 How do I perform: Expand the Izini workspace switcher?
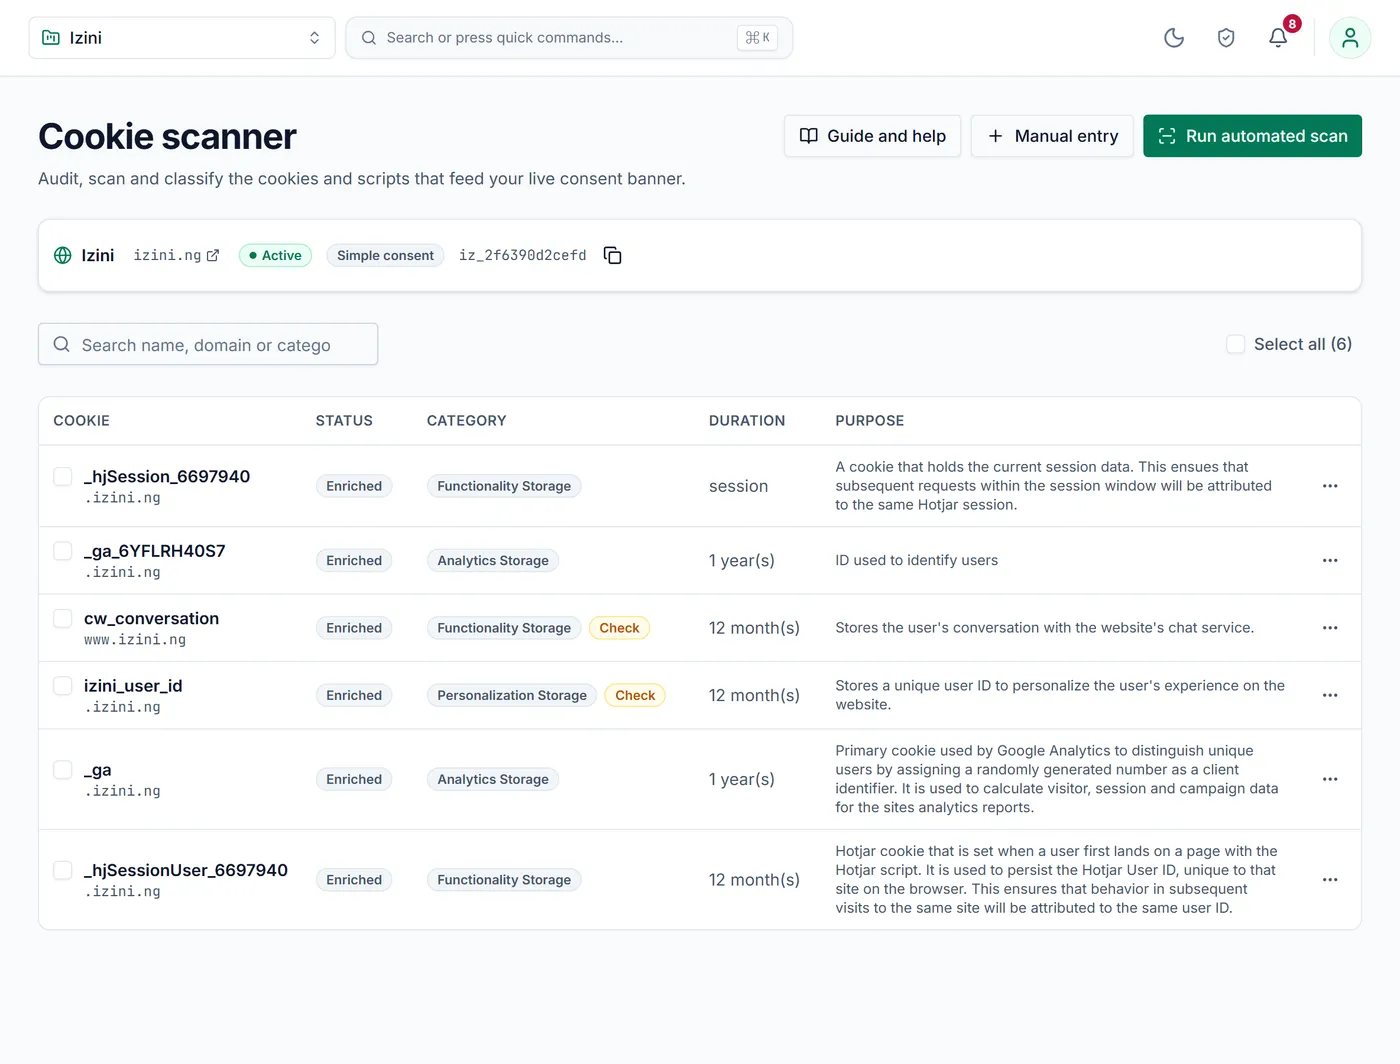(182, 38)
